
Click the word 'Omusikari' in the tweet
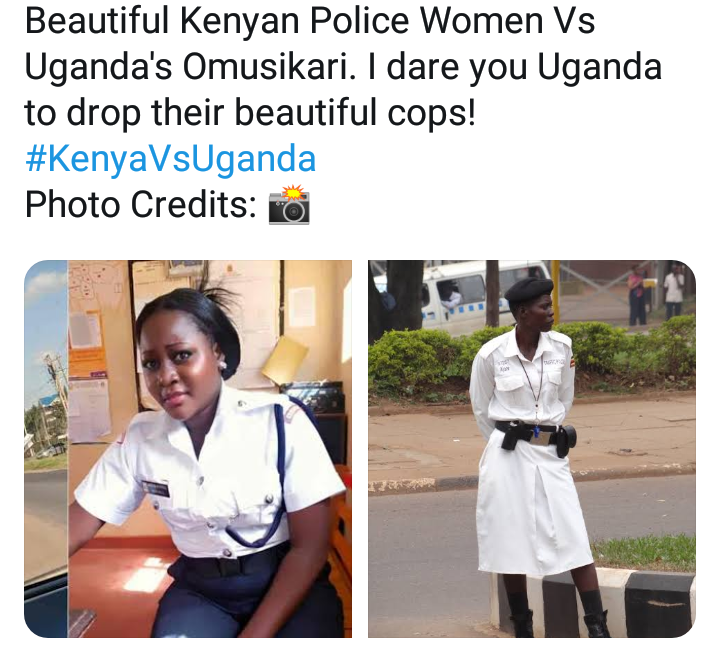(270, 67)
